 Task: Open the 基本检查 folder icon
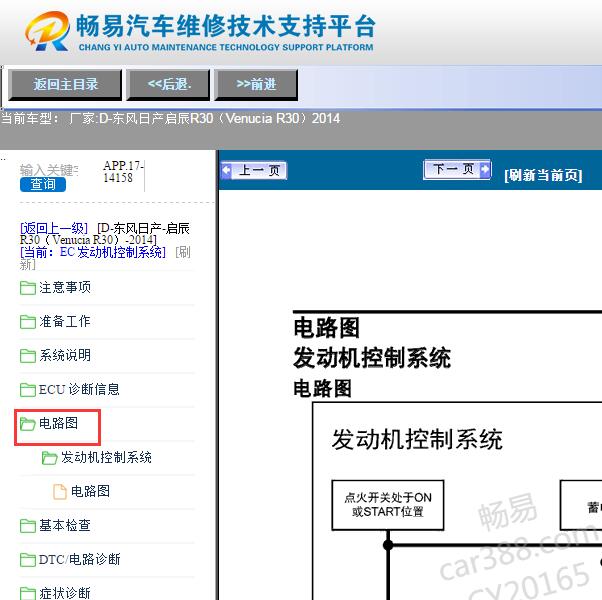click(28, 526)
